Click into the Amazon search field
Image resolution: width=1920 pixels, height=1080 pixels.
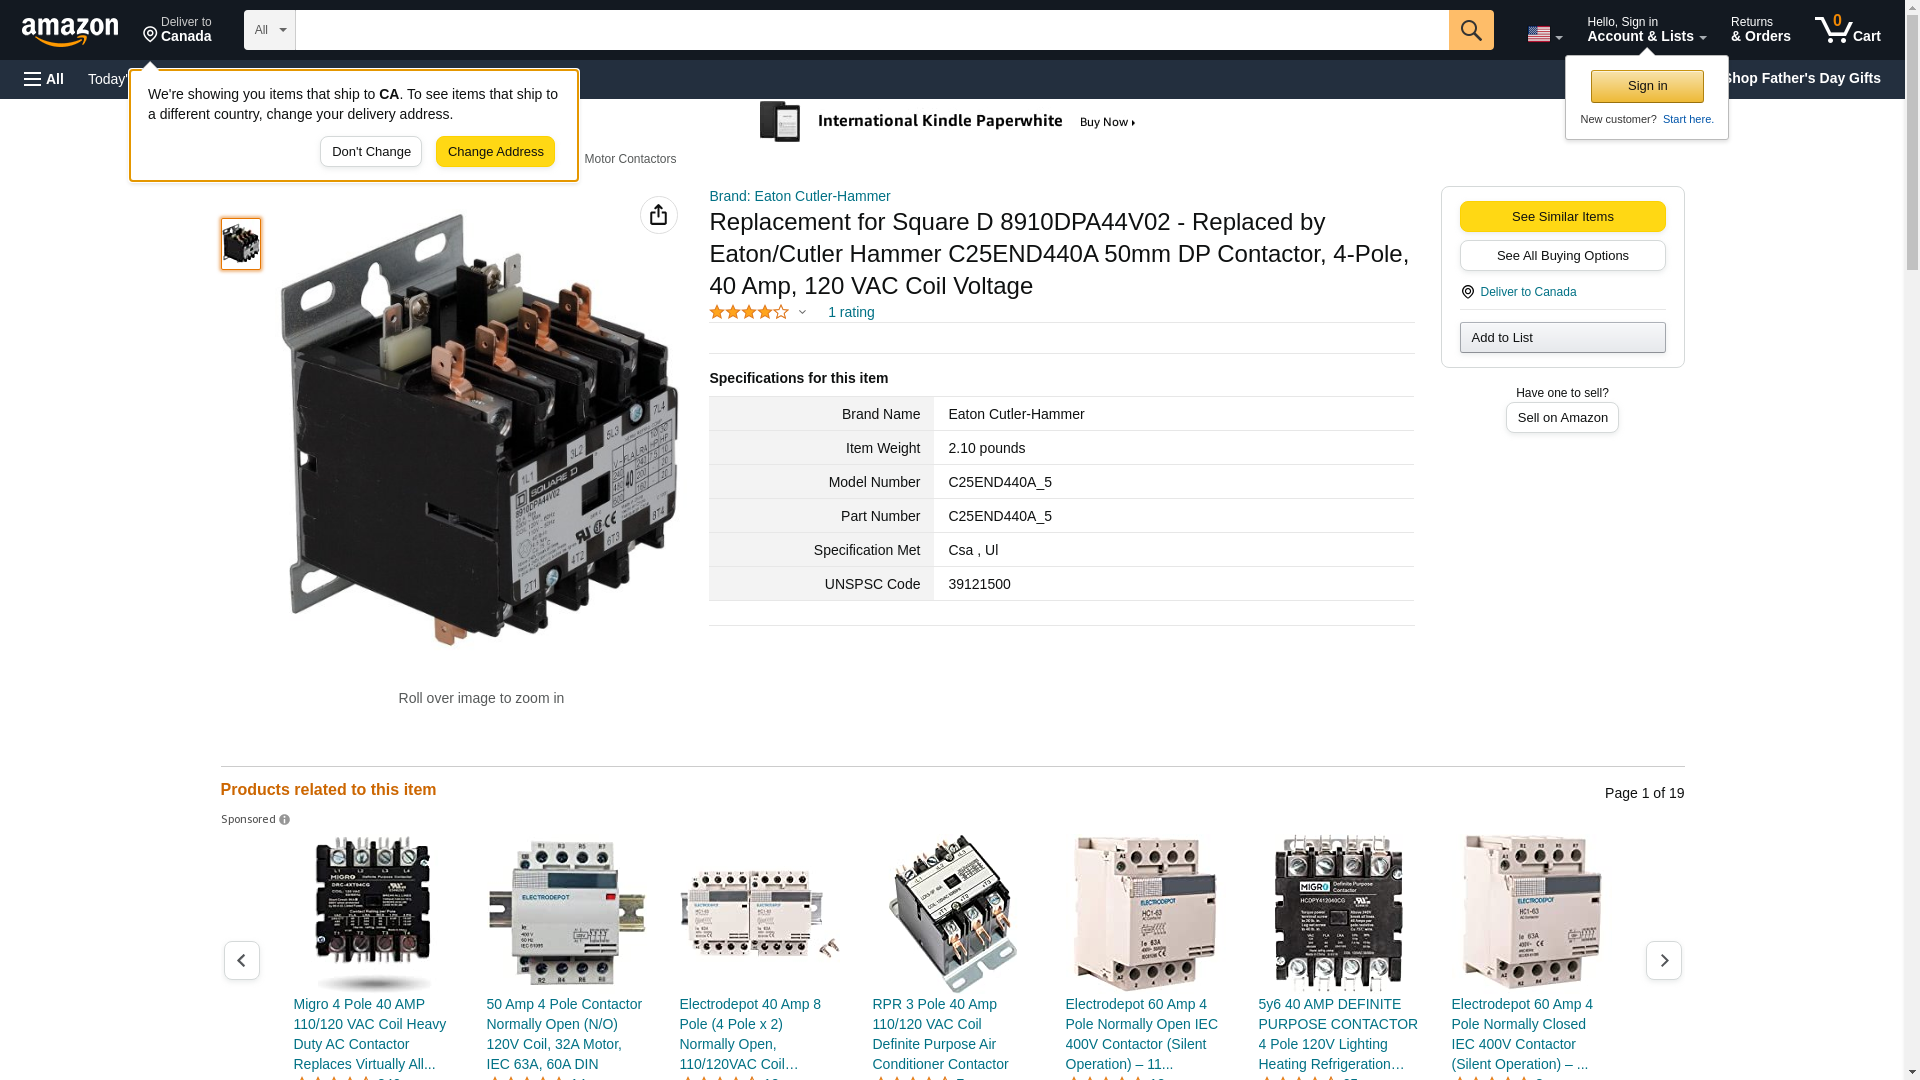click(x=870, y=30)
